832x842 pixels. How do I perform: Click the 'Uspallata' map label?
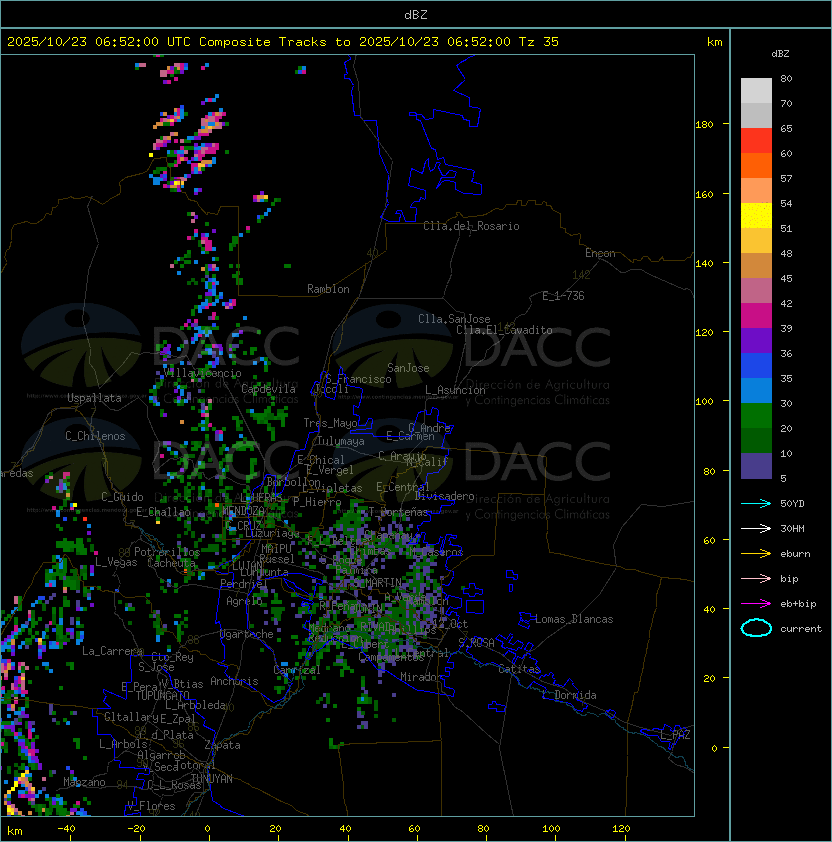coord(94,398)
